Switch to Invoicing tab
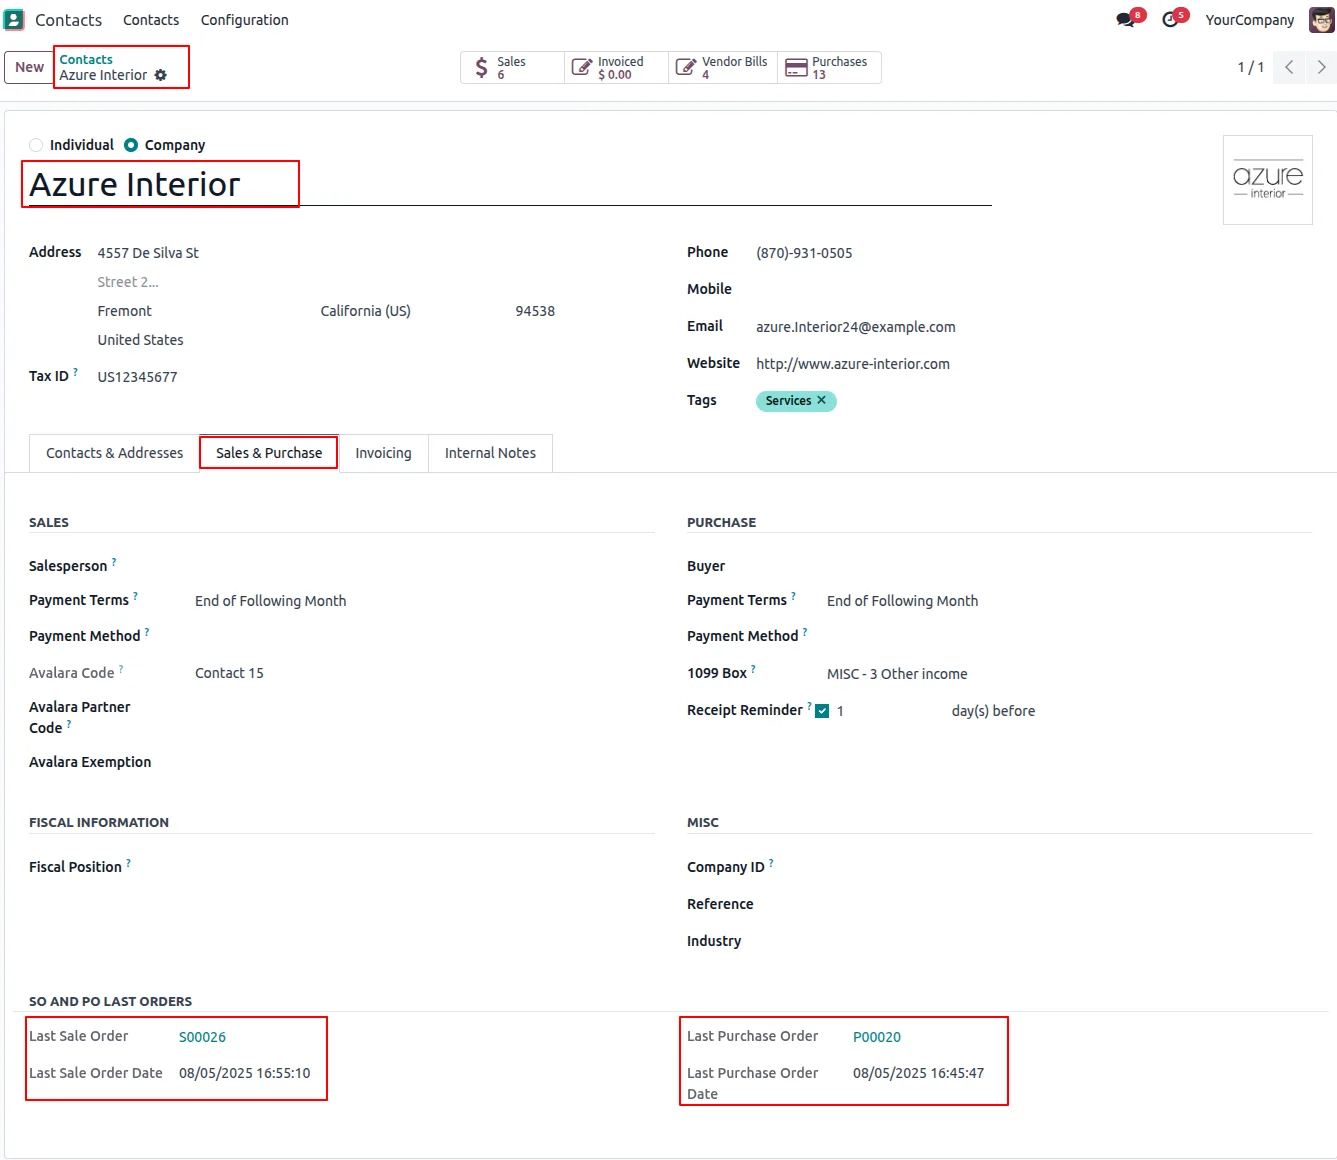 pyautogui.click(x=383, y=453)
